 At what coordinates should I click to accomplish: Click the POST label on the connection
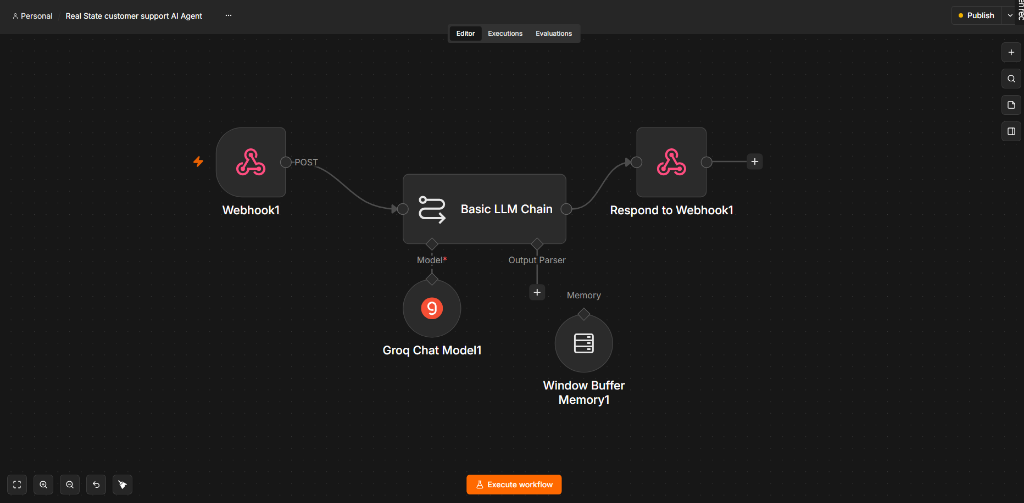pyautogui.click(x=306, y=162)
